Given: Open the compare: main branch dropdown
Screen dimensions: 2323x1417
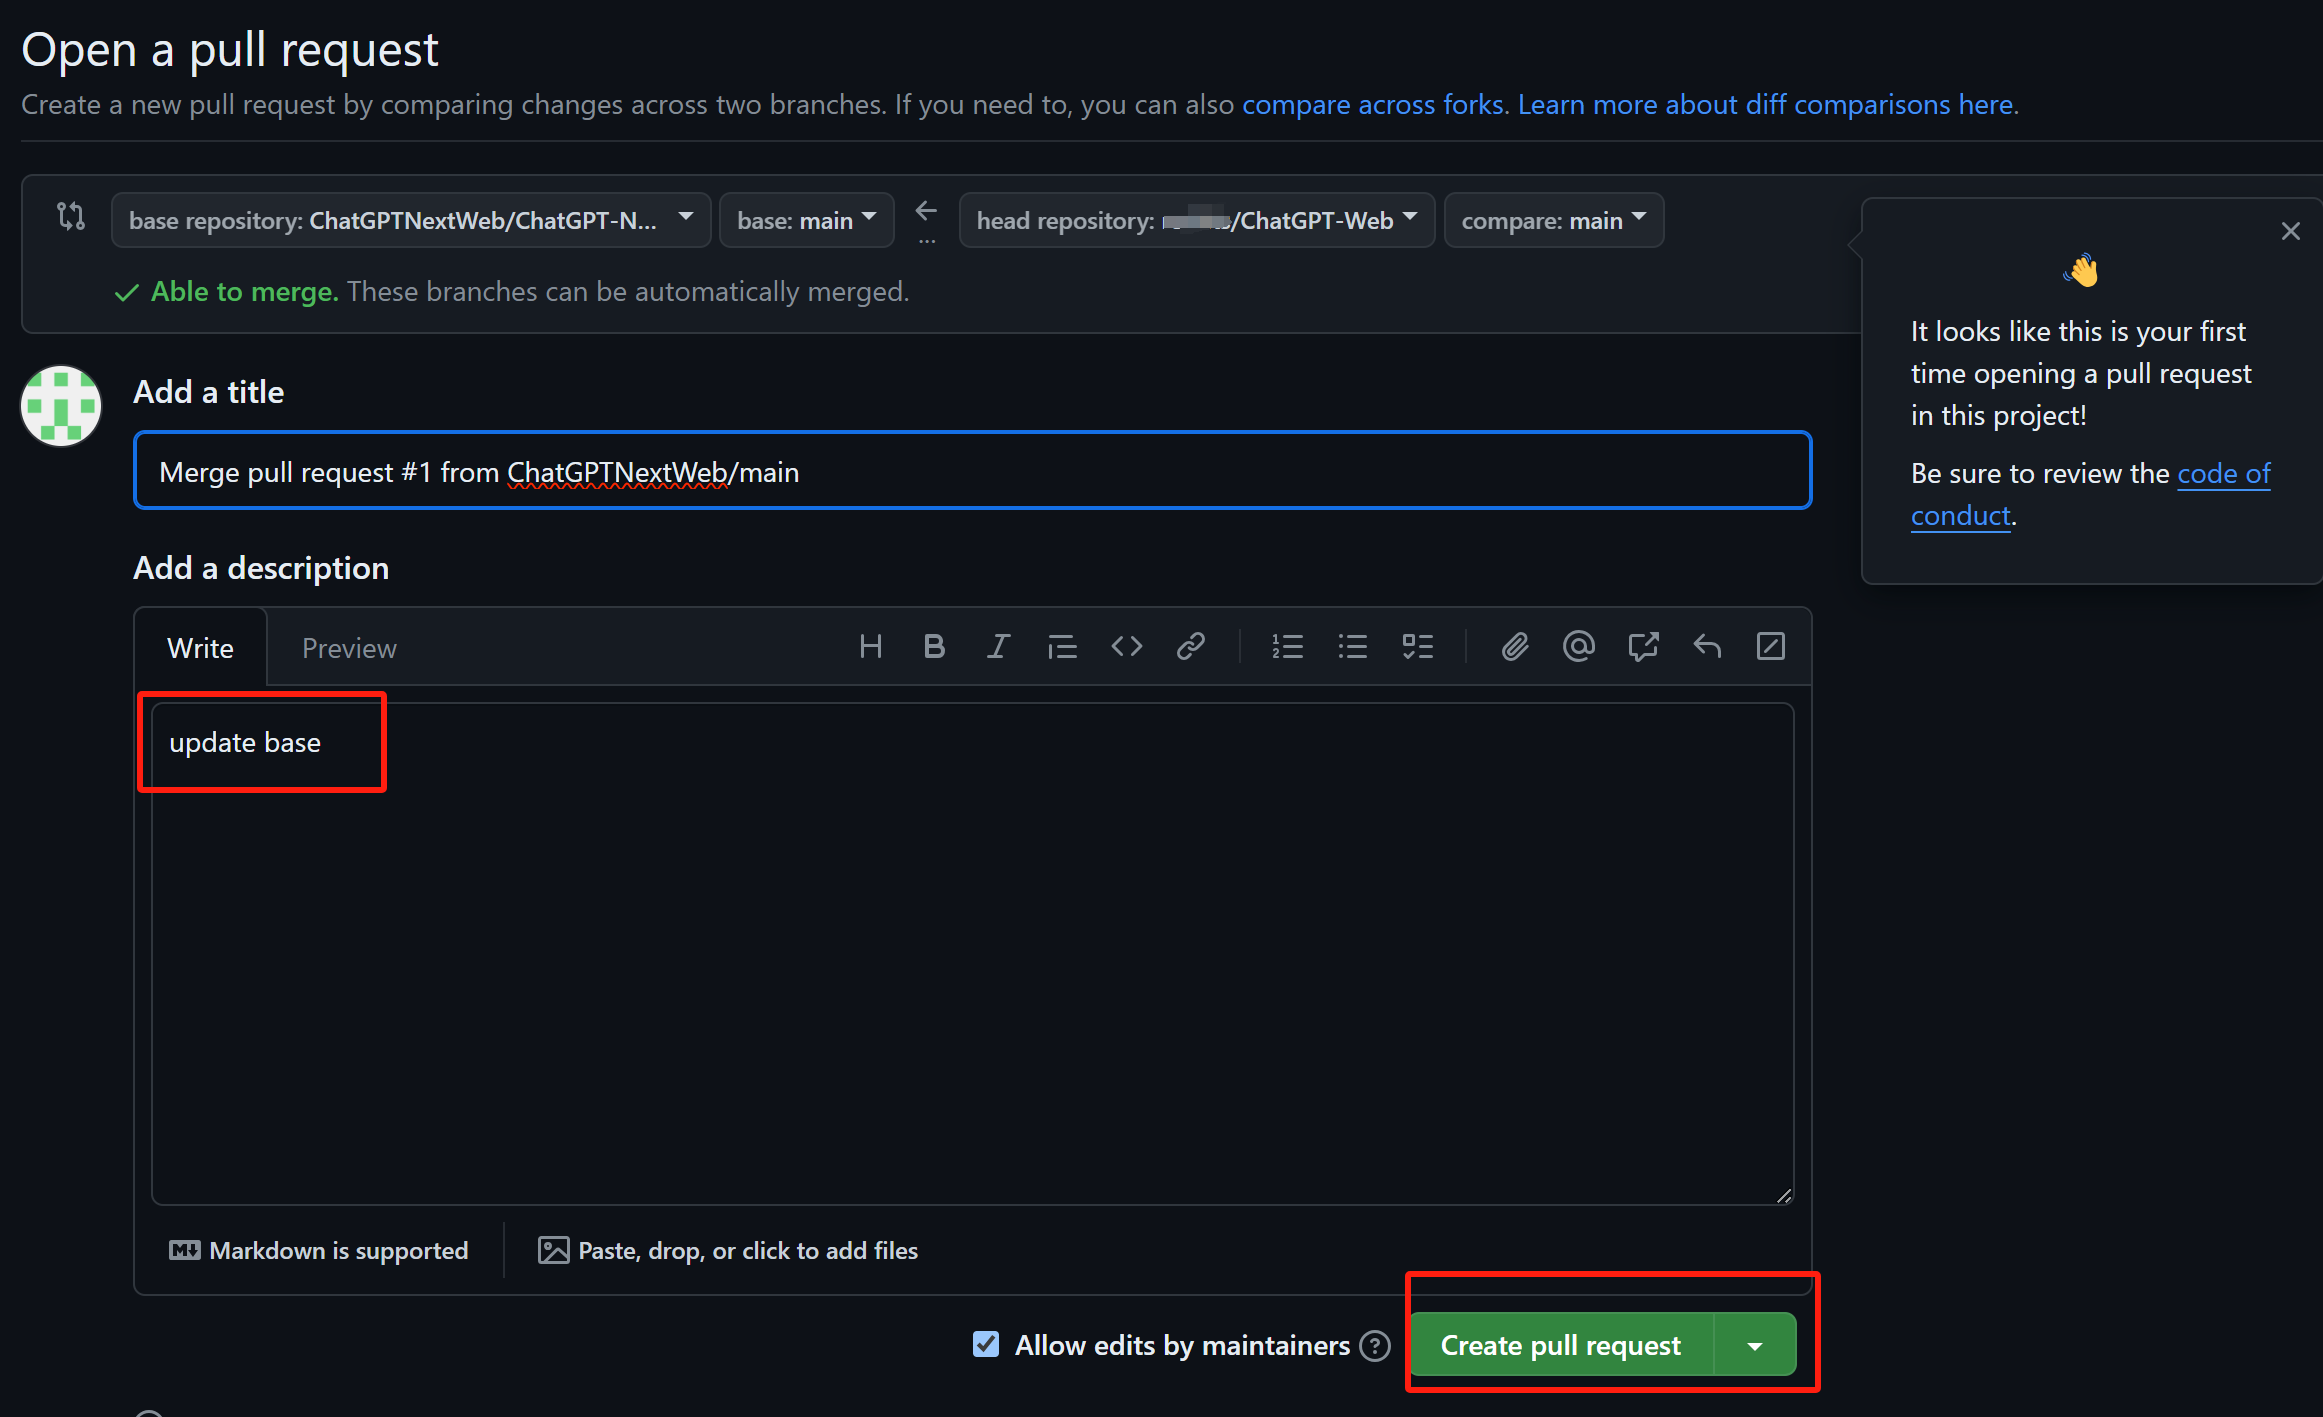Looking at the screenshot, I should pos(1553,220).
